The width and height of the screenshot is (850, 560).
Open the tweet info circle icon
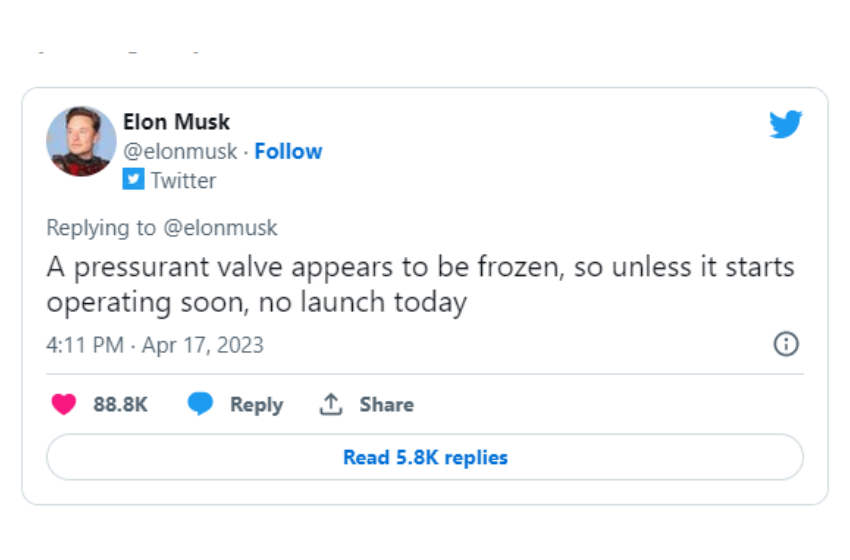click(x=785, y=344)
